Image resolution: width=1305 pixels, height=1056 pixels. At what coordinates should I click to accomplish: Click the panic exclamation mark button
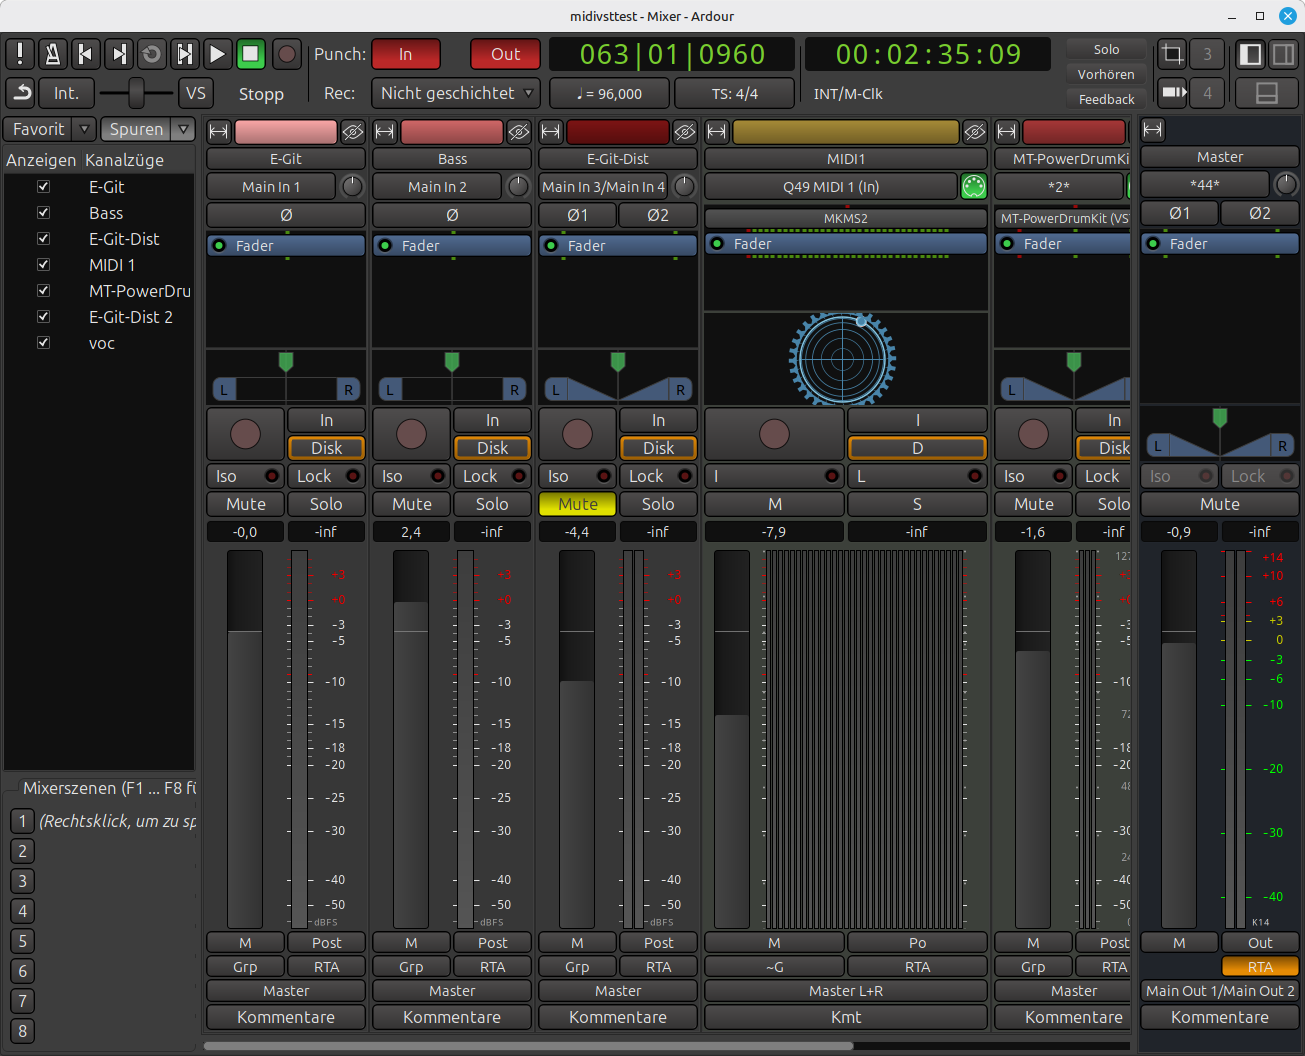(20, 54)
